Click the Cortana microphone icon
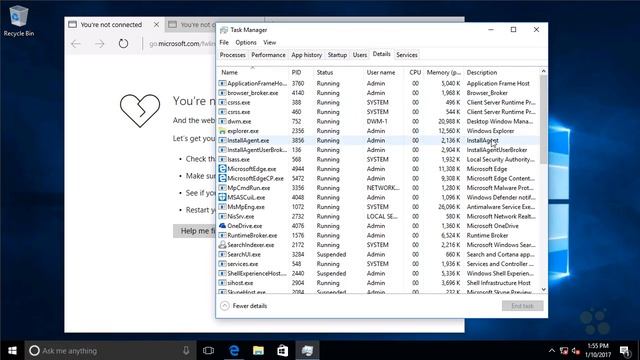 point(186,351)
